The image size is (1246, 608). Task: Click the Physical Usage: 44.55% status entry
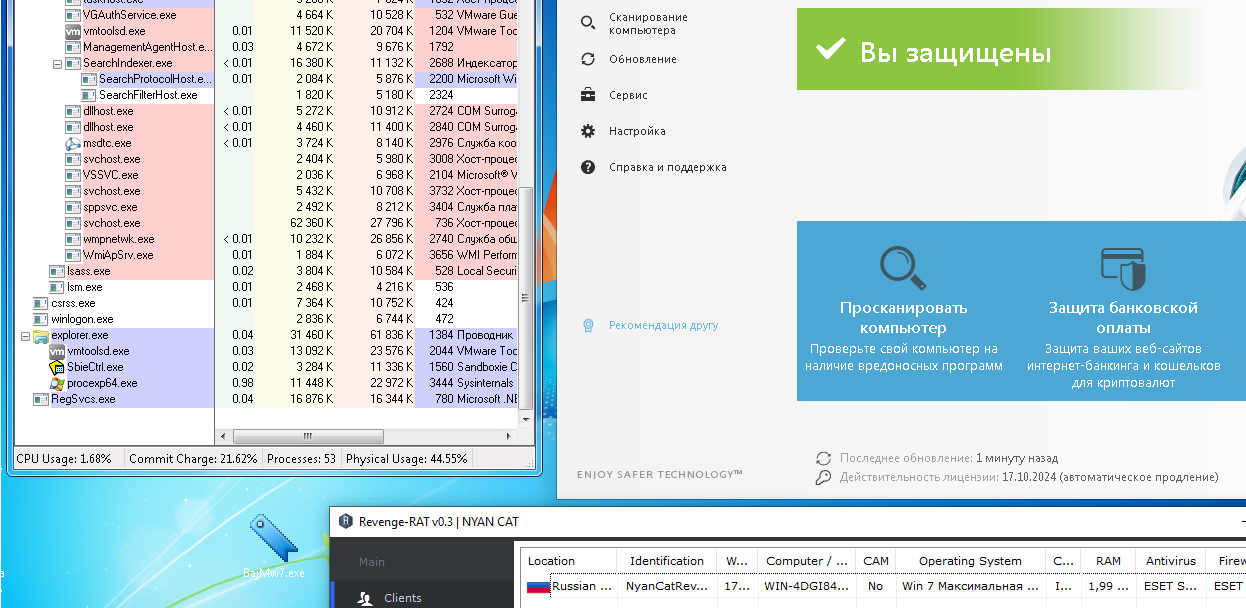click(407, 459)
